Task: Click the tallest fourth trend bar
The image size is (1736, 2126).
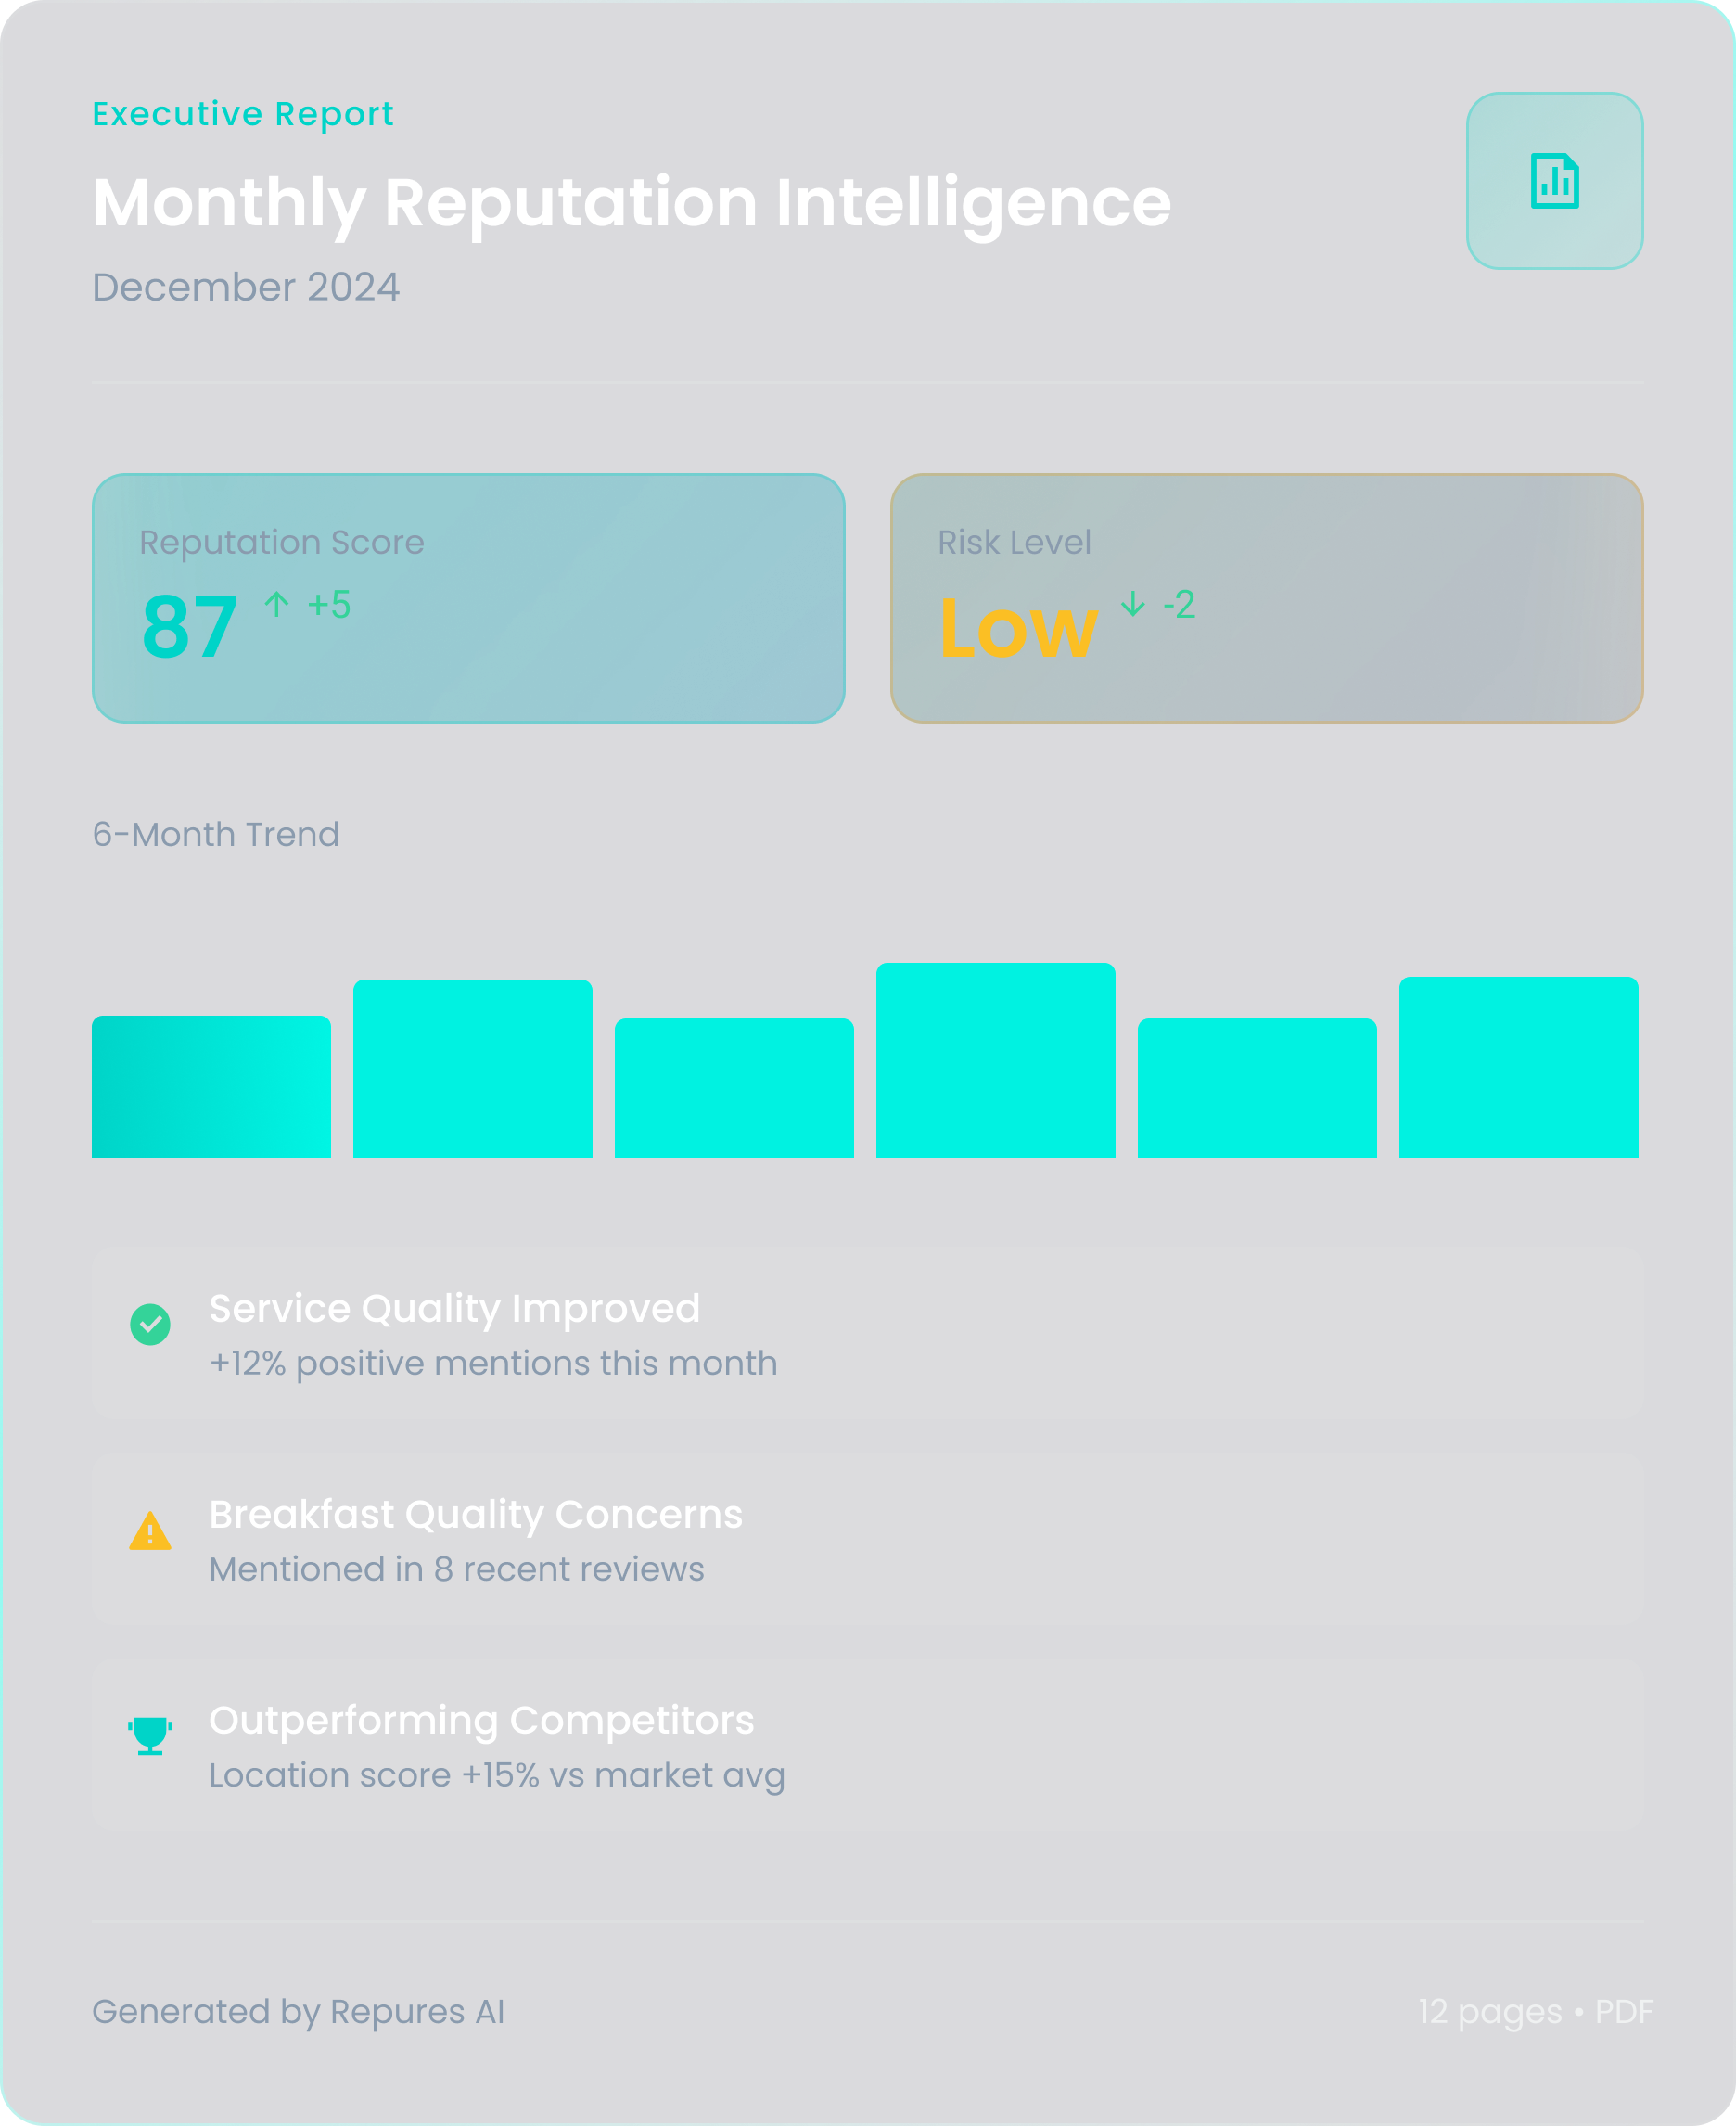Action: click(x=995, y=1060)
